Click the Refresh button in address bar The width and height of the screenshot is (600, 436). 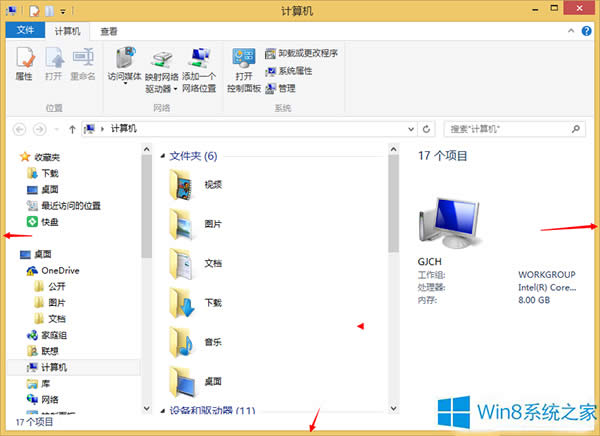point(426,129)
